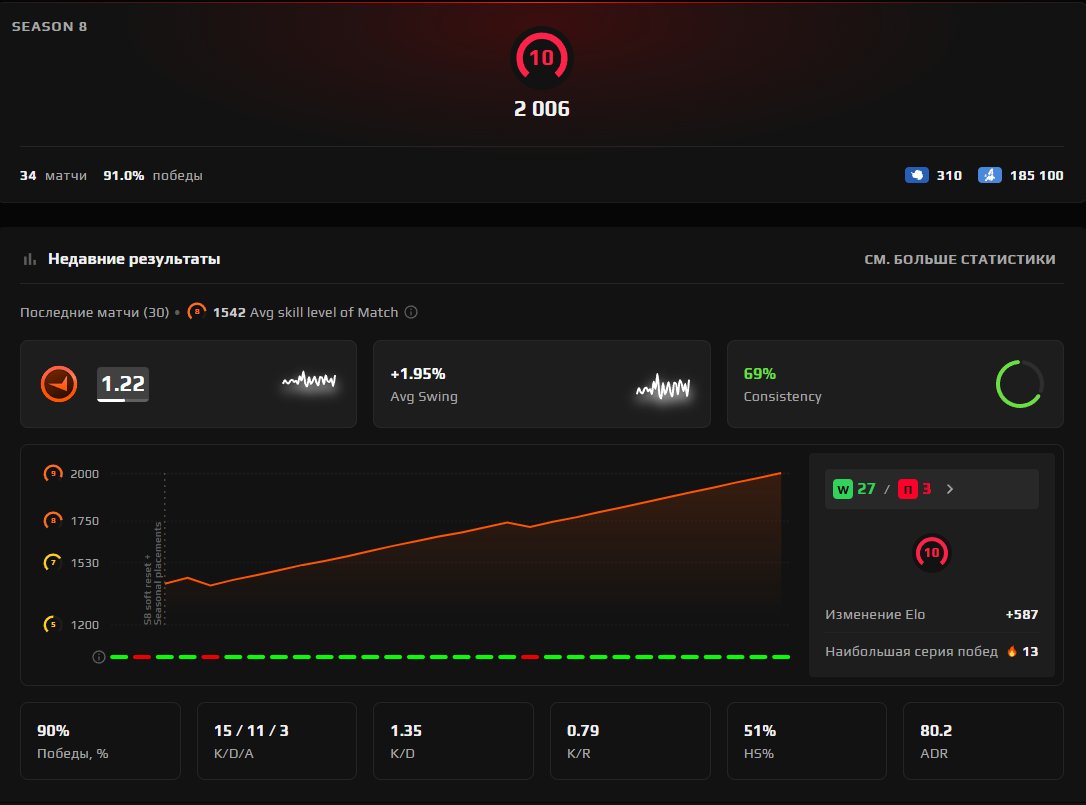Click the level 10 badge in the Elo panel
1086x805 pixels.
pos(932,553)
